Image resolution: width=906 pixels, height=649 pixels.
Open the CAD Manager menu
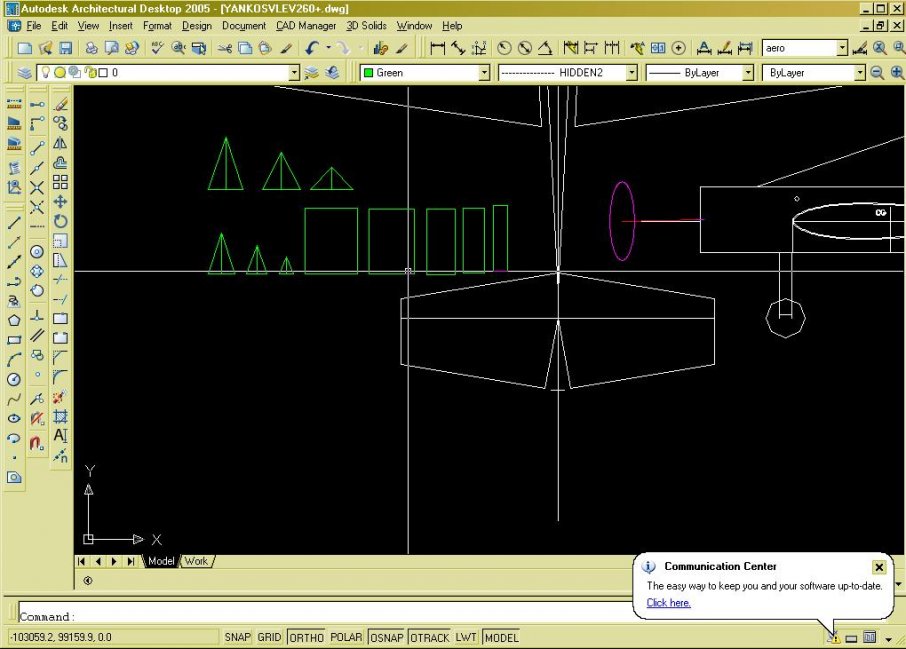[x=306, y=25]
